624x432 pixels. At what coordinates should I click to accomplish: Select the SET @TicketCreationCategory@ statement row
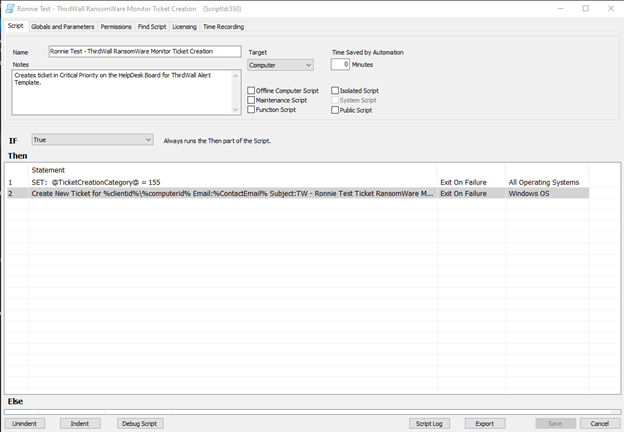coord(296,182)
